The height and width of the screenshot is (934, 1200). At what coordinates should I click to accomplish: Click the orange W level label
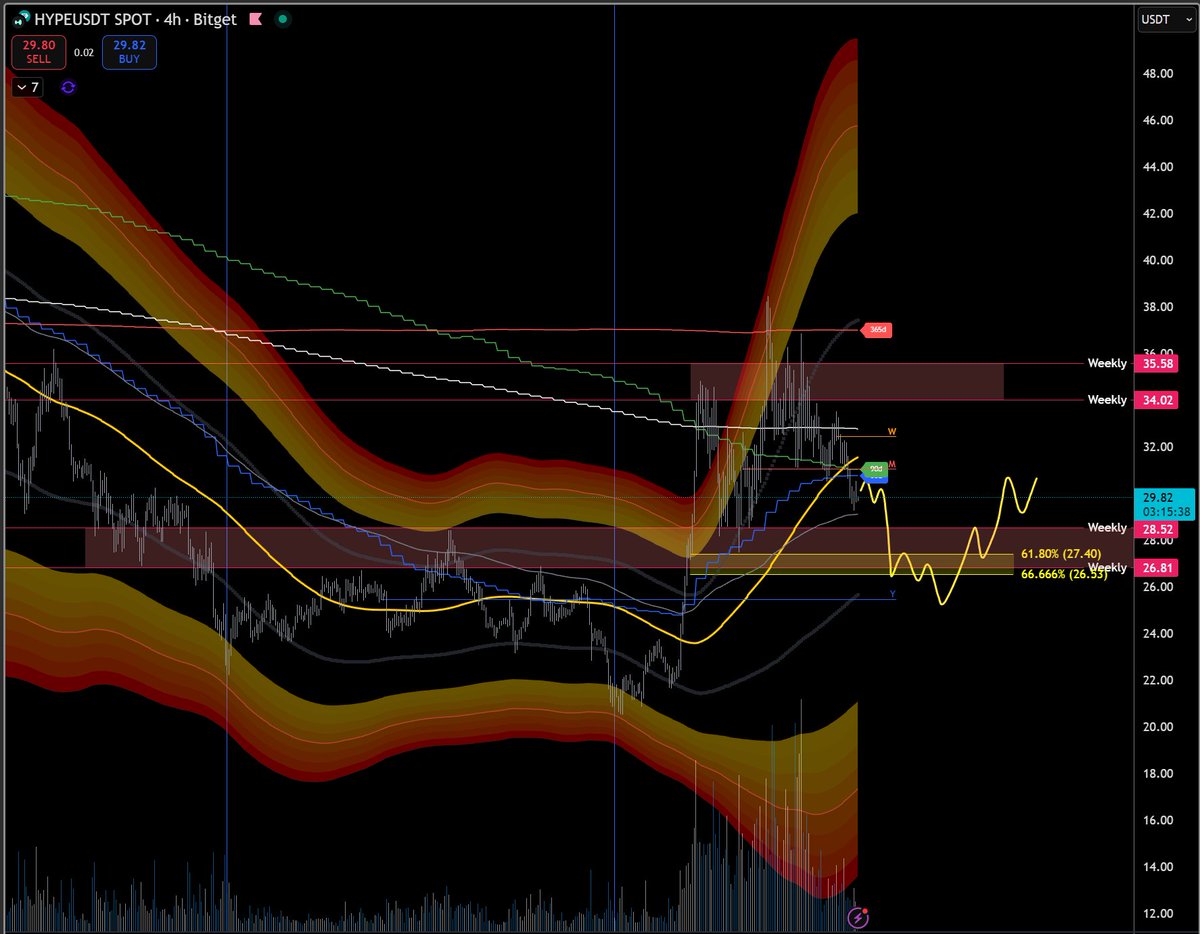(892, 432)
